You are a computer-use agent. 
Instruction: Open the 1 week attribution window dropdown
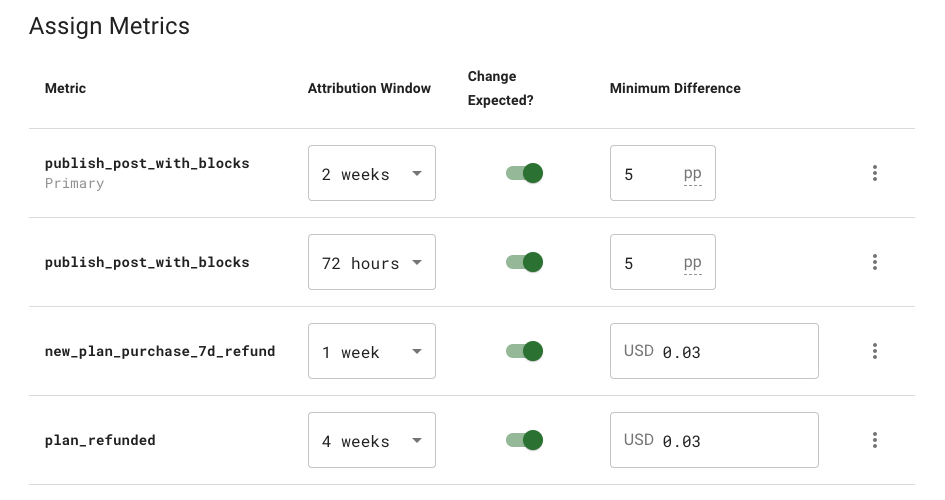pos(372,351)
